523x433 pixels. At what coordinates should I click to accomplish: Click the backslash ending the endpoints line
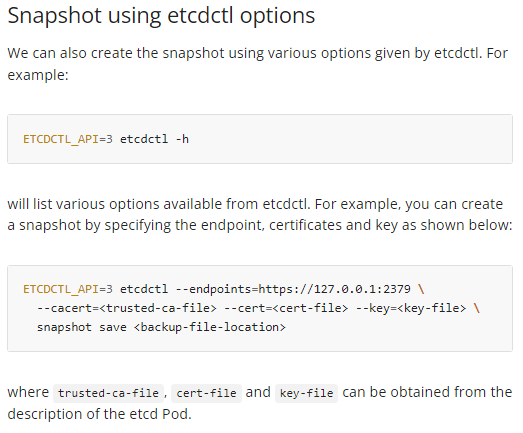[x=421, y=289]
